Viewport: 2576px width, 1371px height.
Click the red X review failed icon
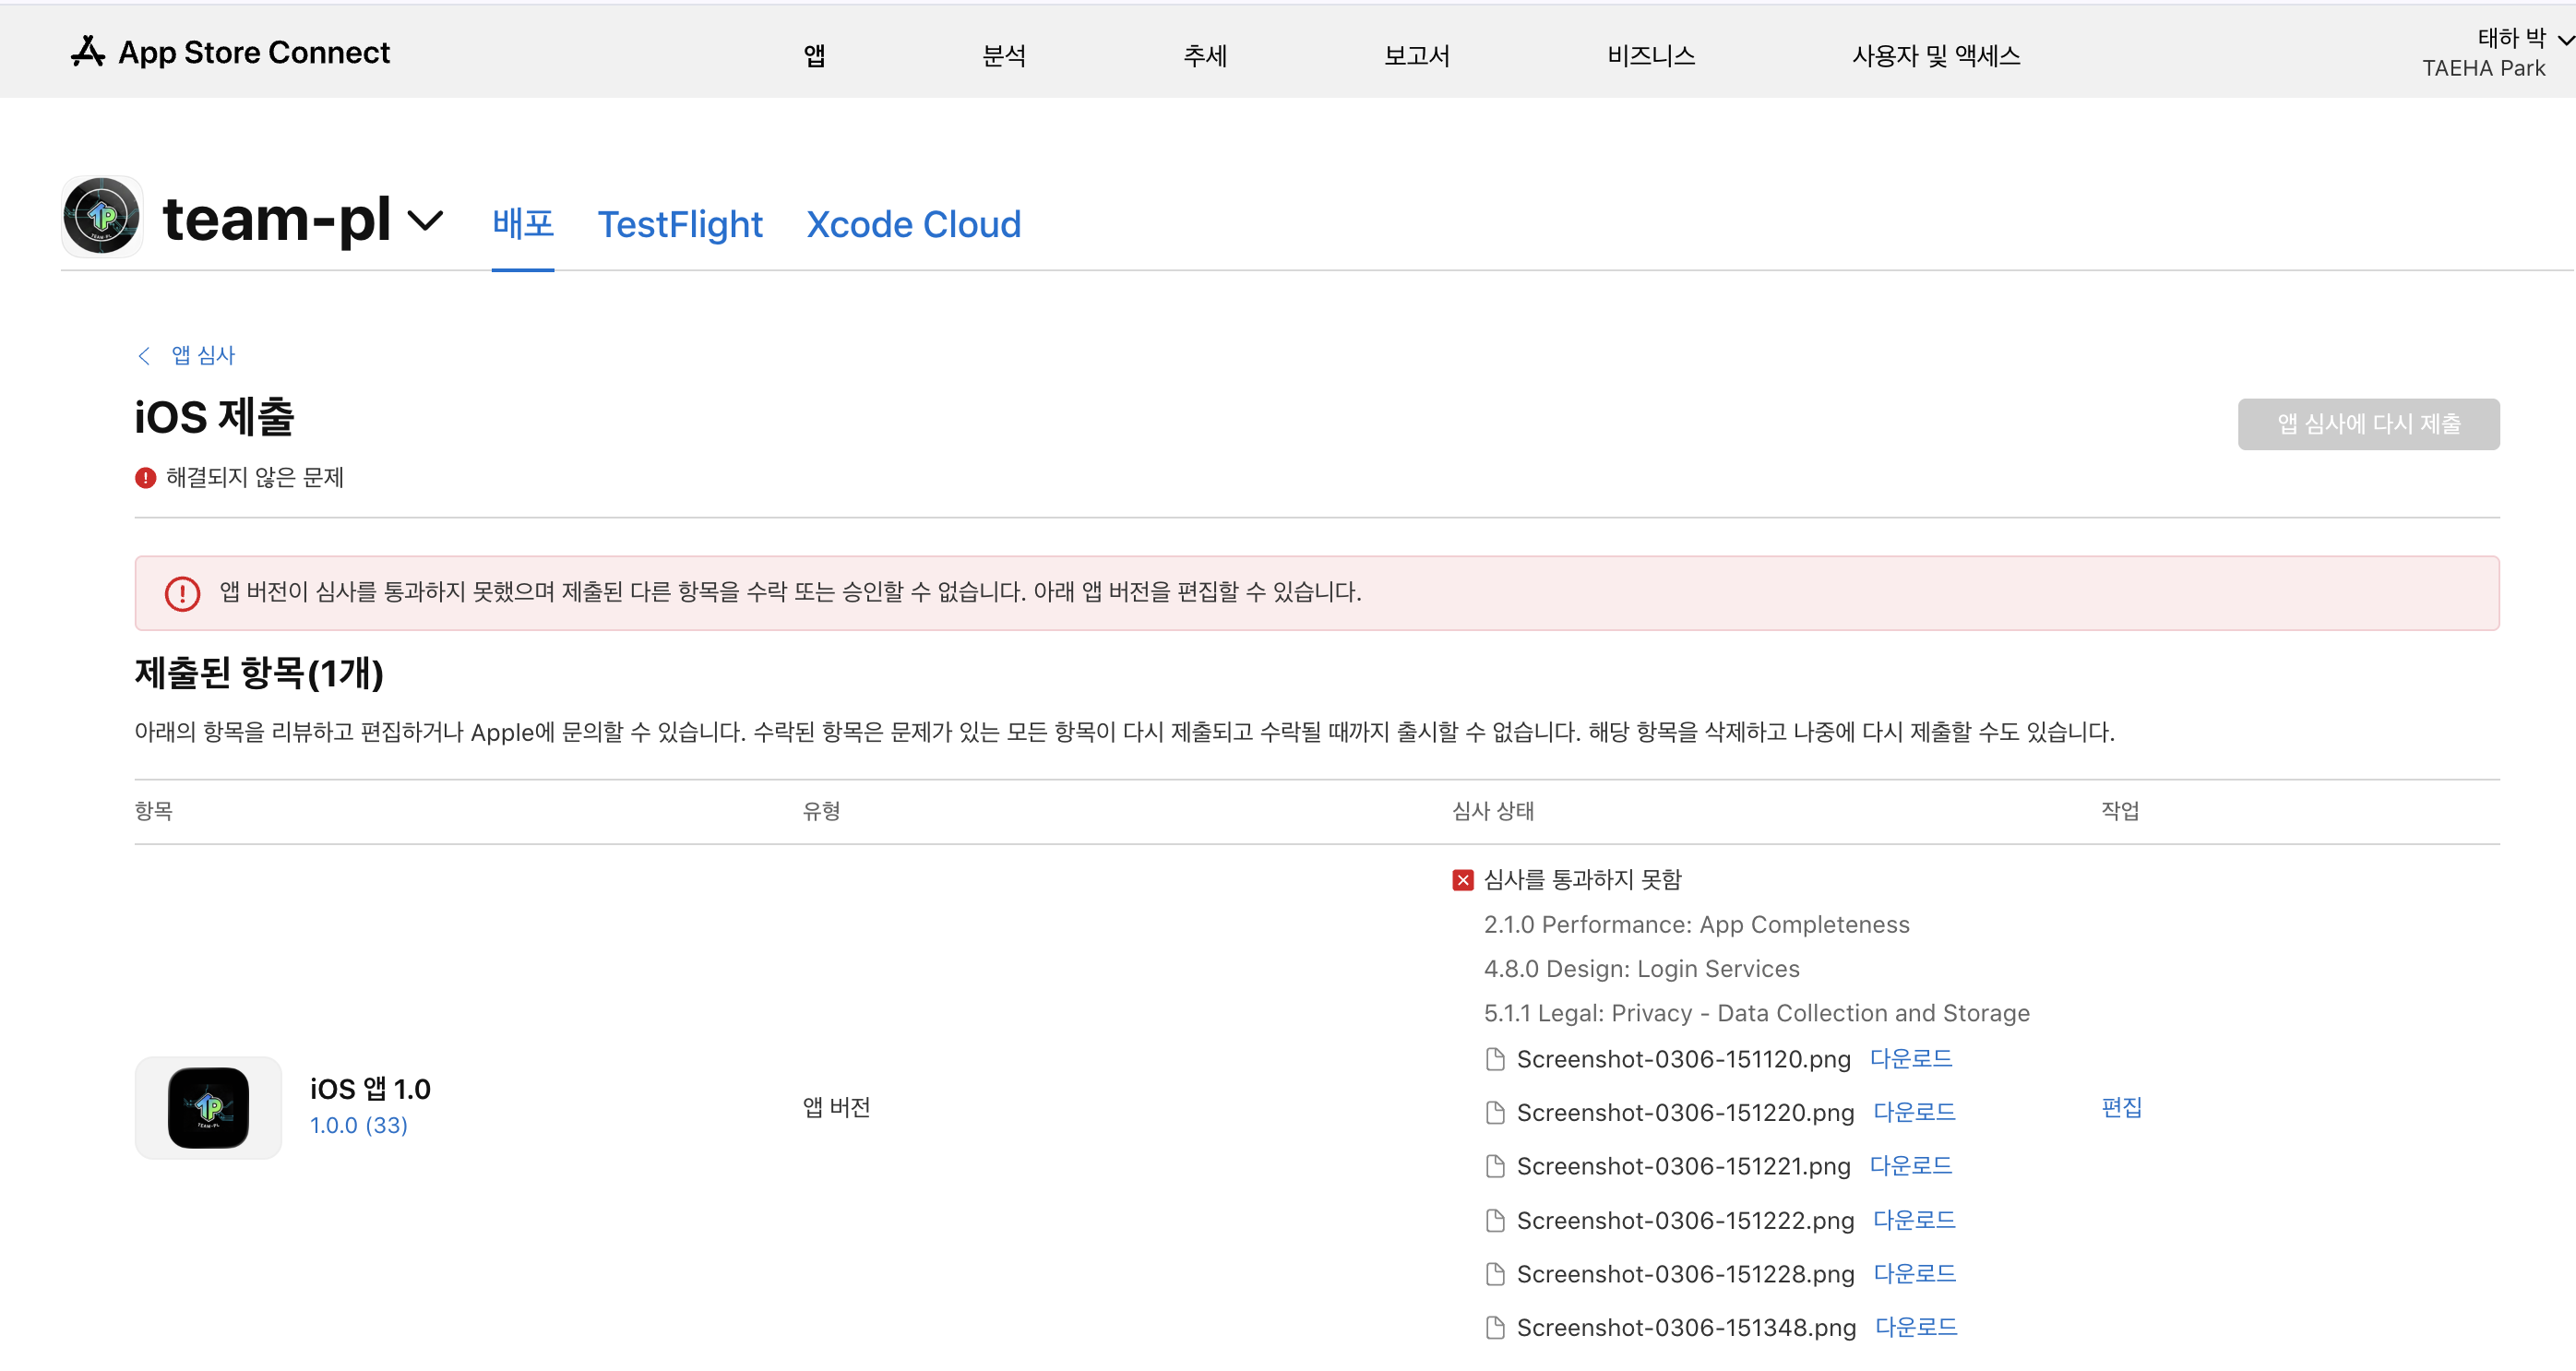tap(1462, 880)
